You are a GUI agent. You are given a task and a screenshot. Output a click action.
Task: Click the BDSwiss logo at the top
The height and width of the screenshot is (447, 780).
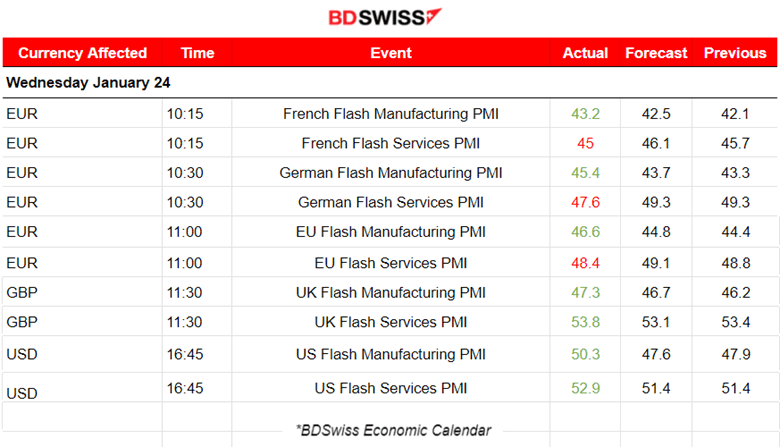click(385, 17)
